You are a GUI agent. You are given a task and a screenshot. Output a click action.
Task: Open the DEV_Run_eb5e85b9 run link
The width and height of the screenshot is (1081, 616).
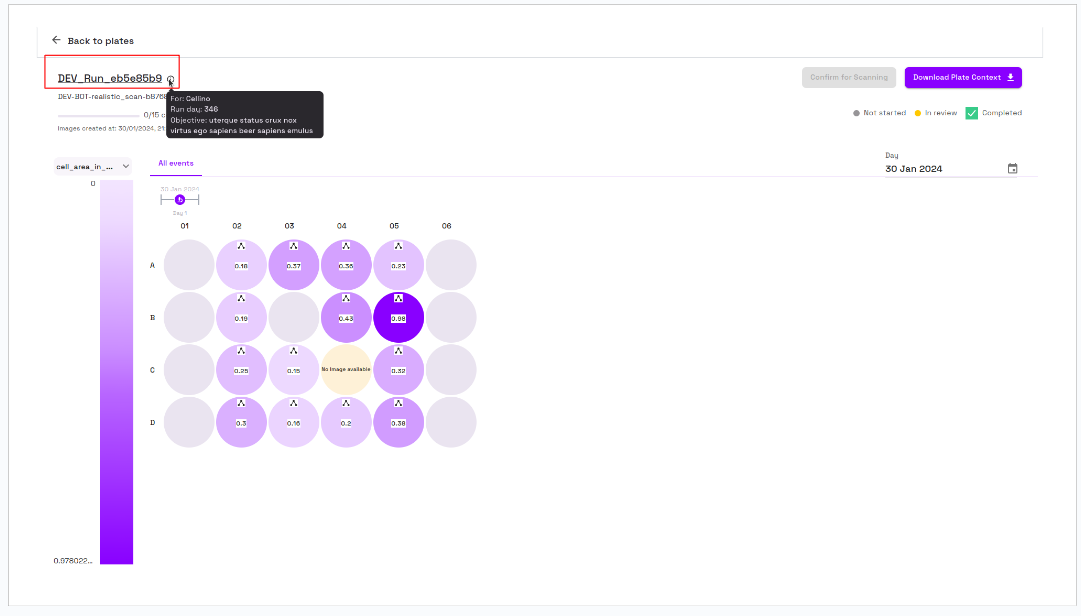tap(110, 78)
